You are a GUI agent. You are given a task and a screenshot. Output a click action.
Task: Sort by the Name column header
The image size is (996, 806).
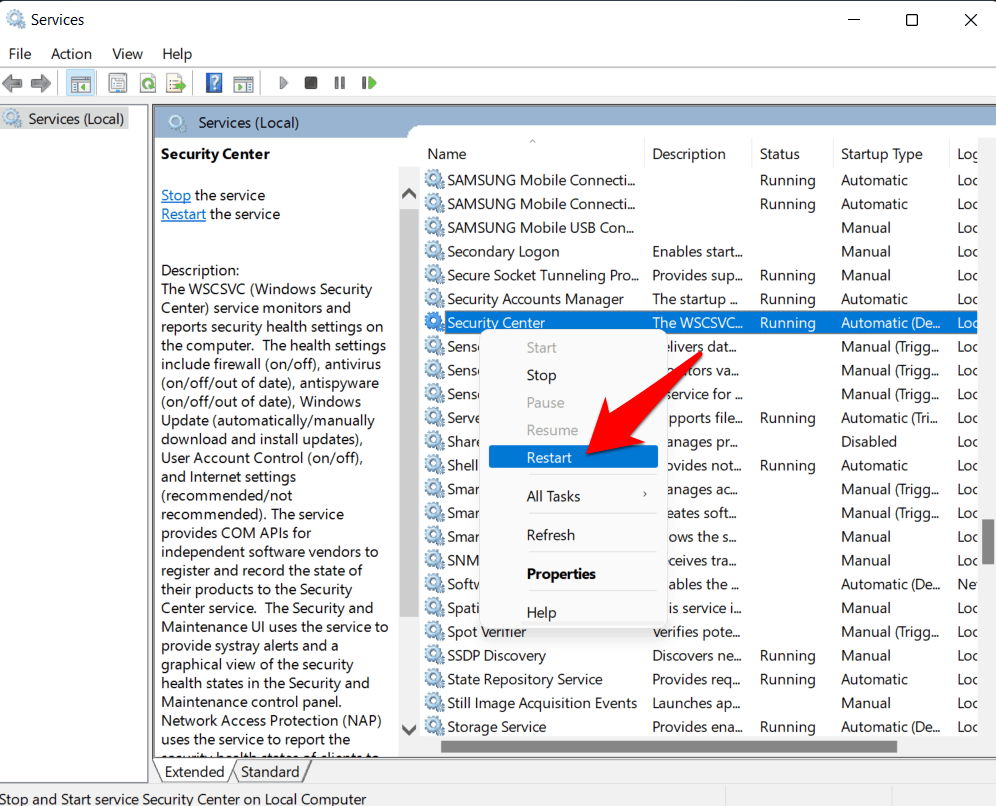[x=447, y=154]
